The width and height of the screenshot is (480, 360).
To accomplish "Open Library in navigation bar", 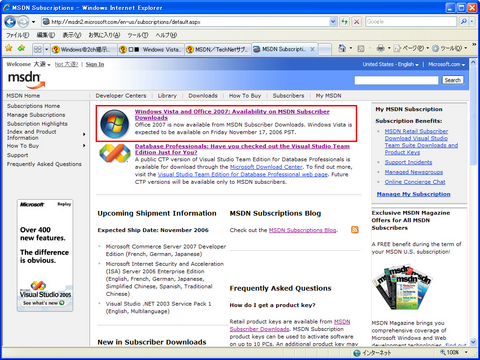I will pyautogui.click(x=167, y=96).
